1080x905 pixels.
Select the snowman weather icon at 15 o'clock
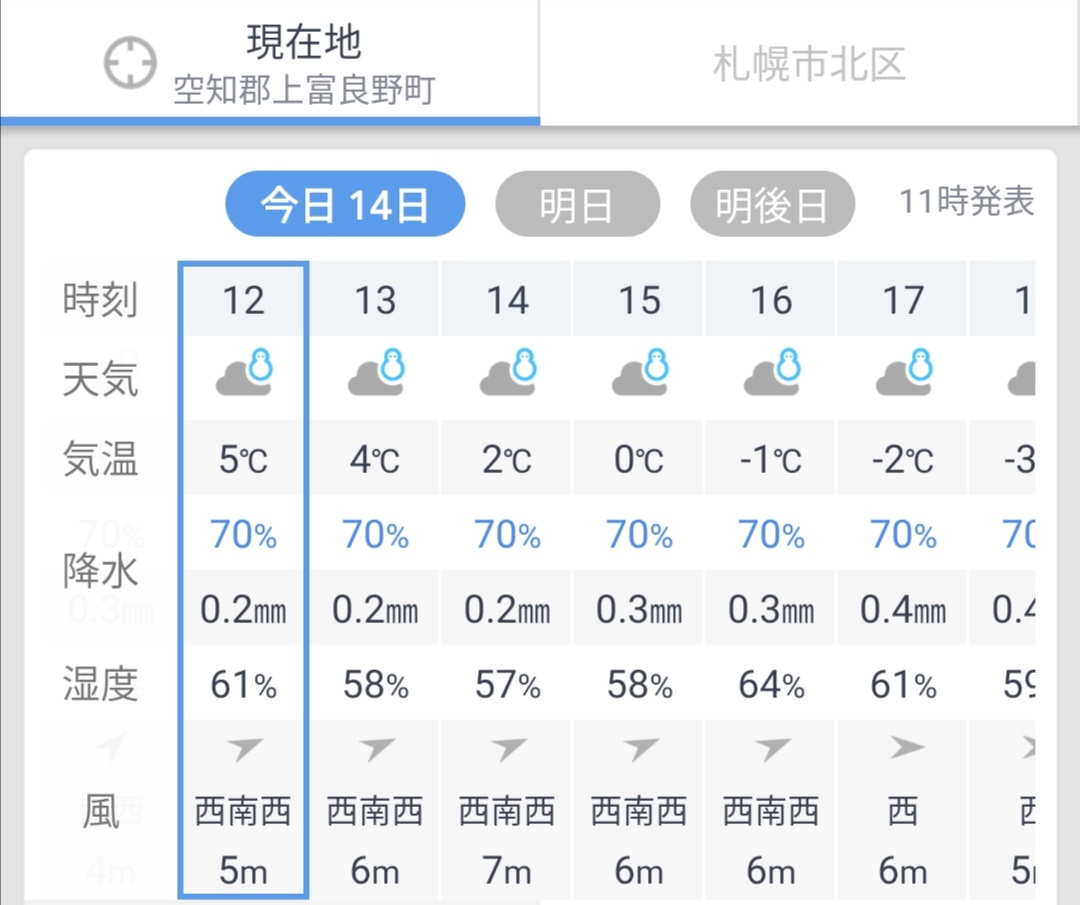coord(640,373)
